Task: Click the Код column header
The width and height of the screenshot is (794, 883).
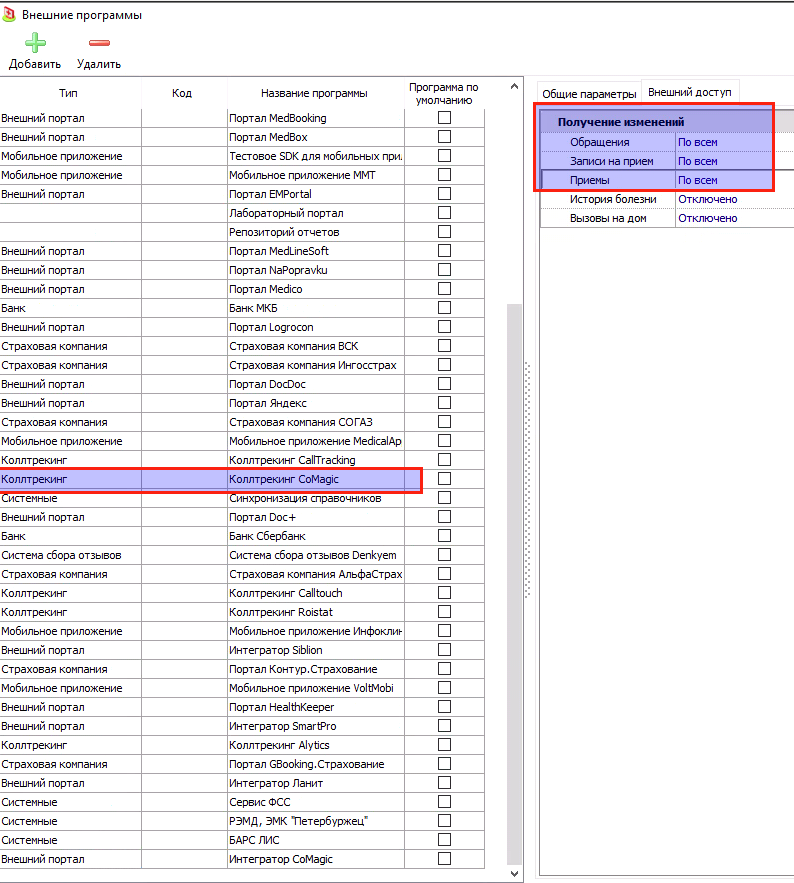Action: (182, 93)
